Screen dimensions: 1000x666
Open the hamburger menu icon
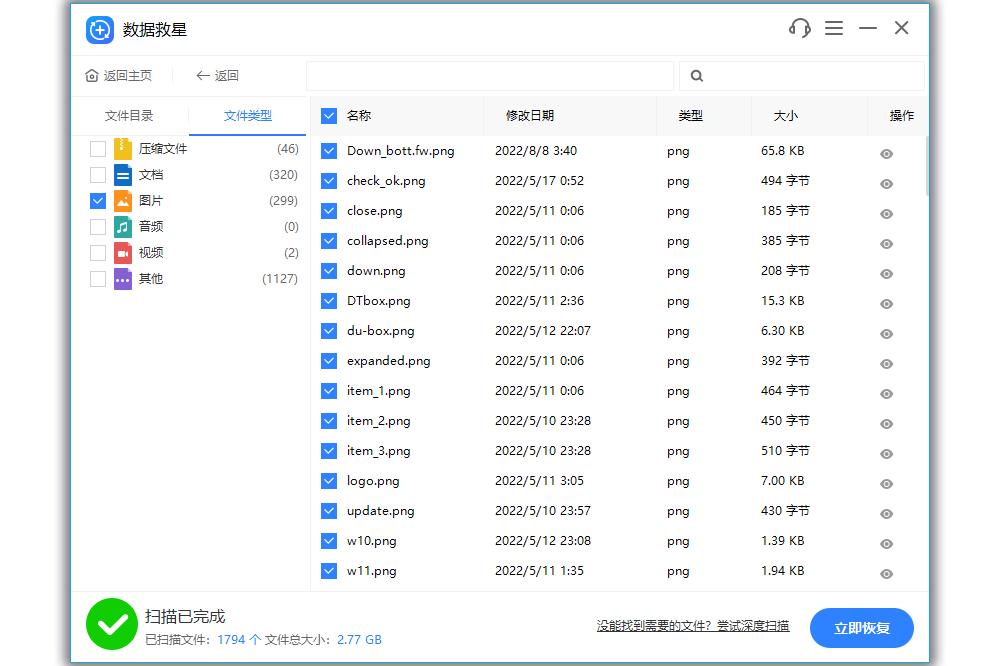(x=834, y=28)
